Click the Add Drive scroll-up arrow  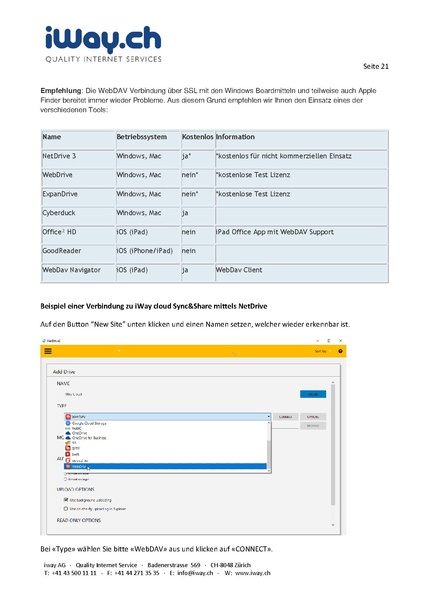(333, 383)
